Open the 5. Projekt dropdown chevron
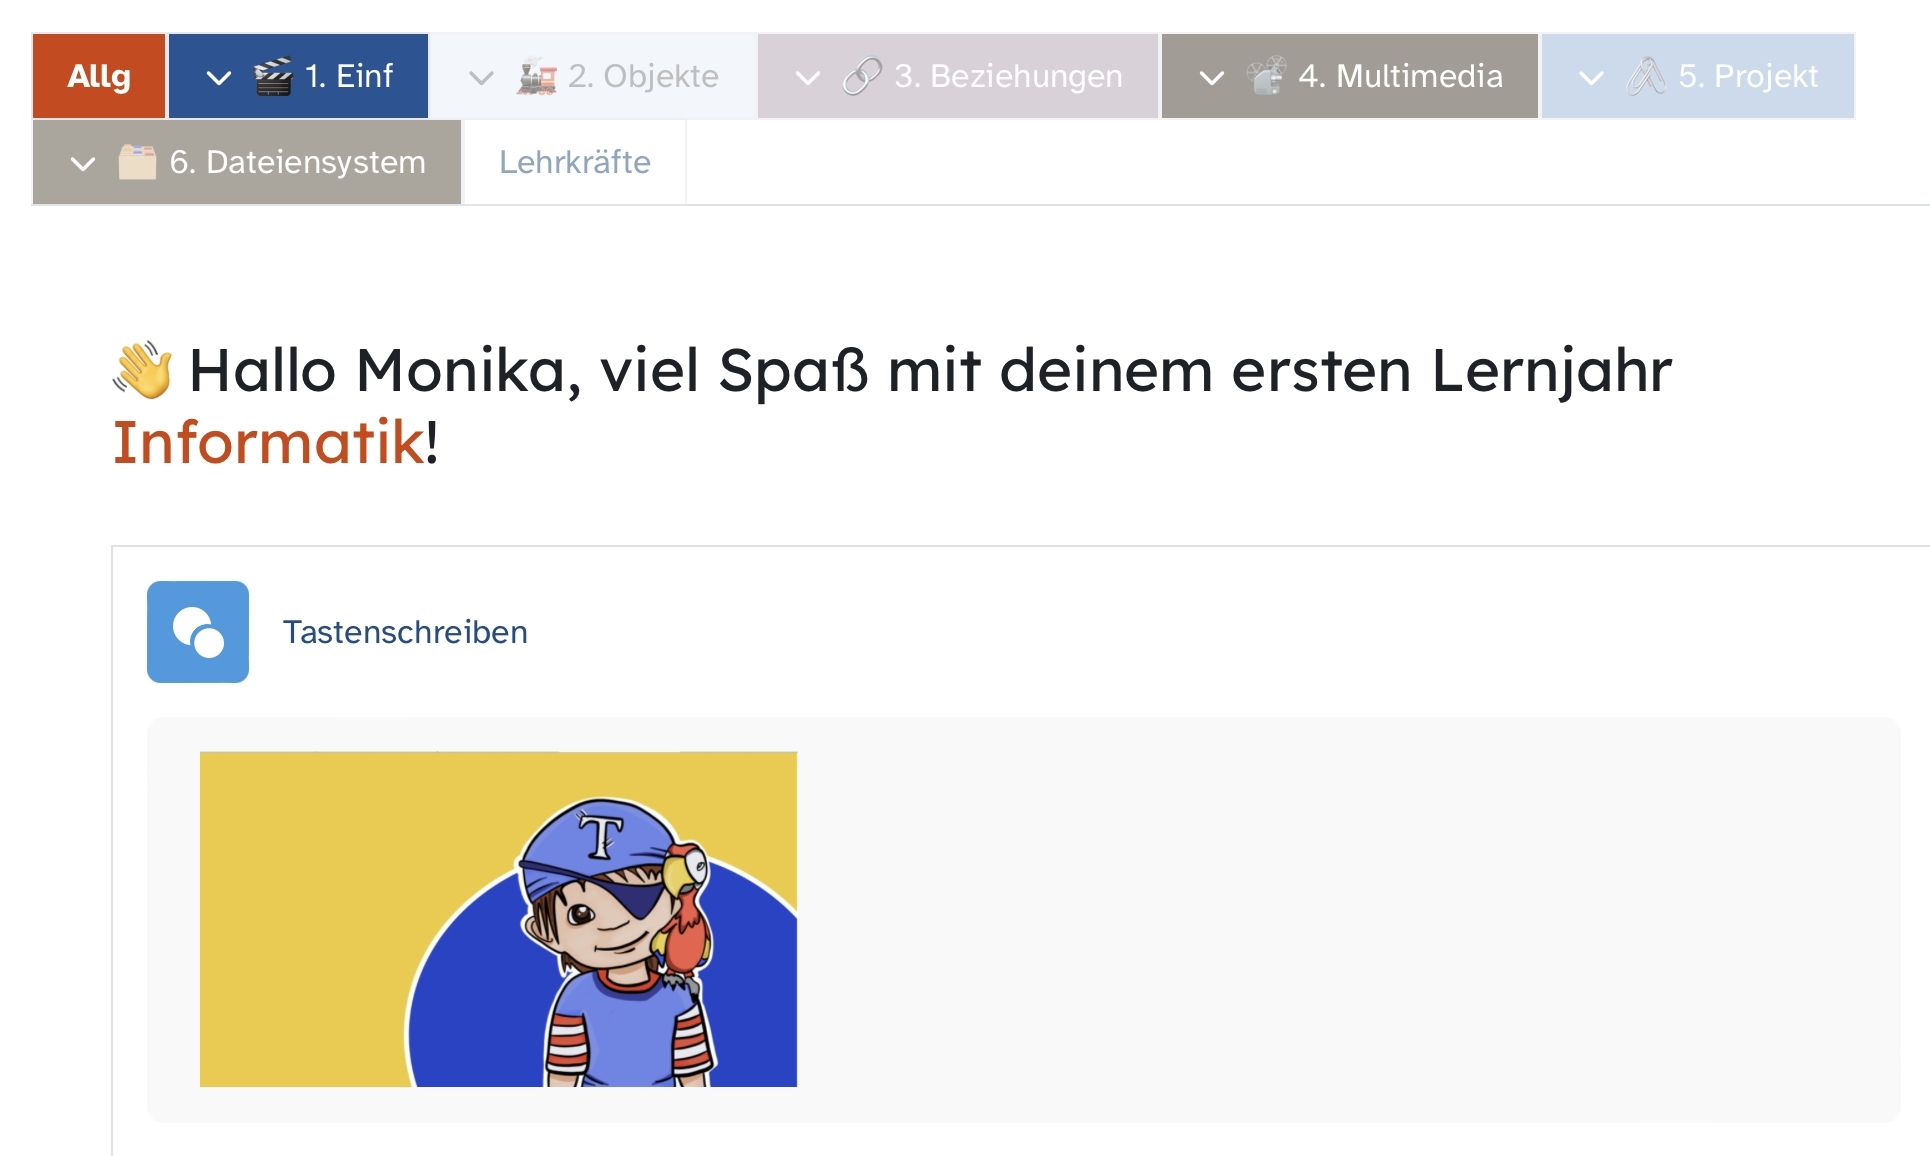Viewport: 1930px width, 1156px height. point(1591,77)
